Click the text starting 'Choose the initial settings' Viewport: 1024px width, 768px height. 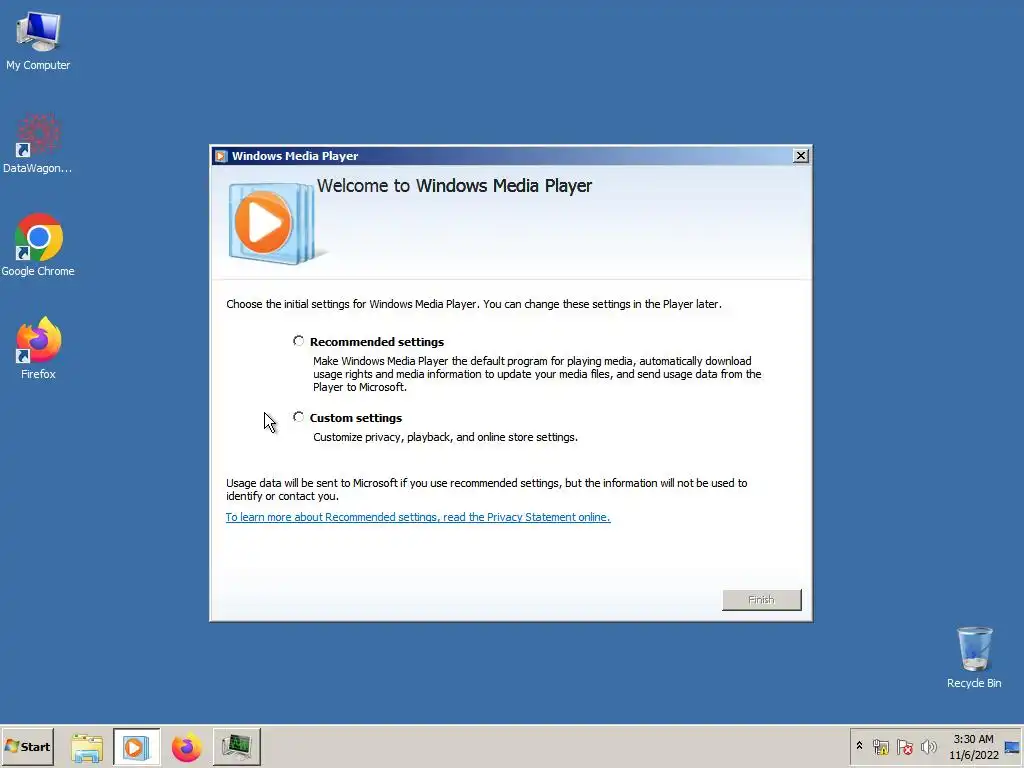coord(473,304)
